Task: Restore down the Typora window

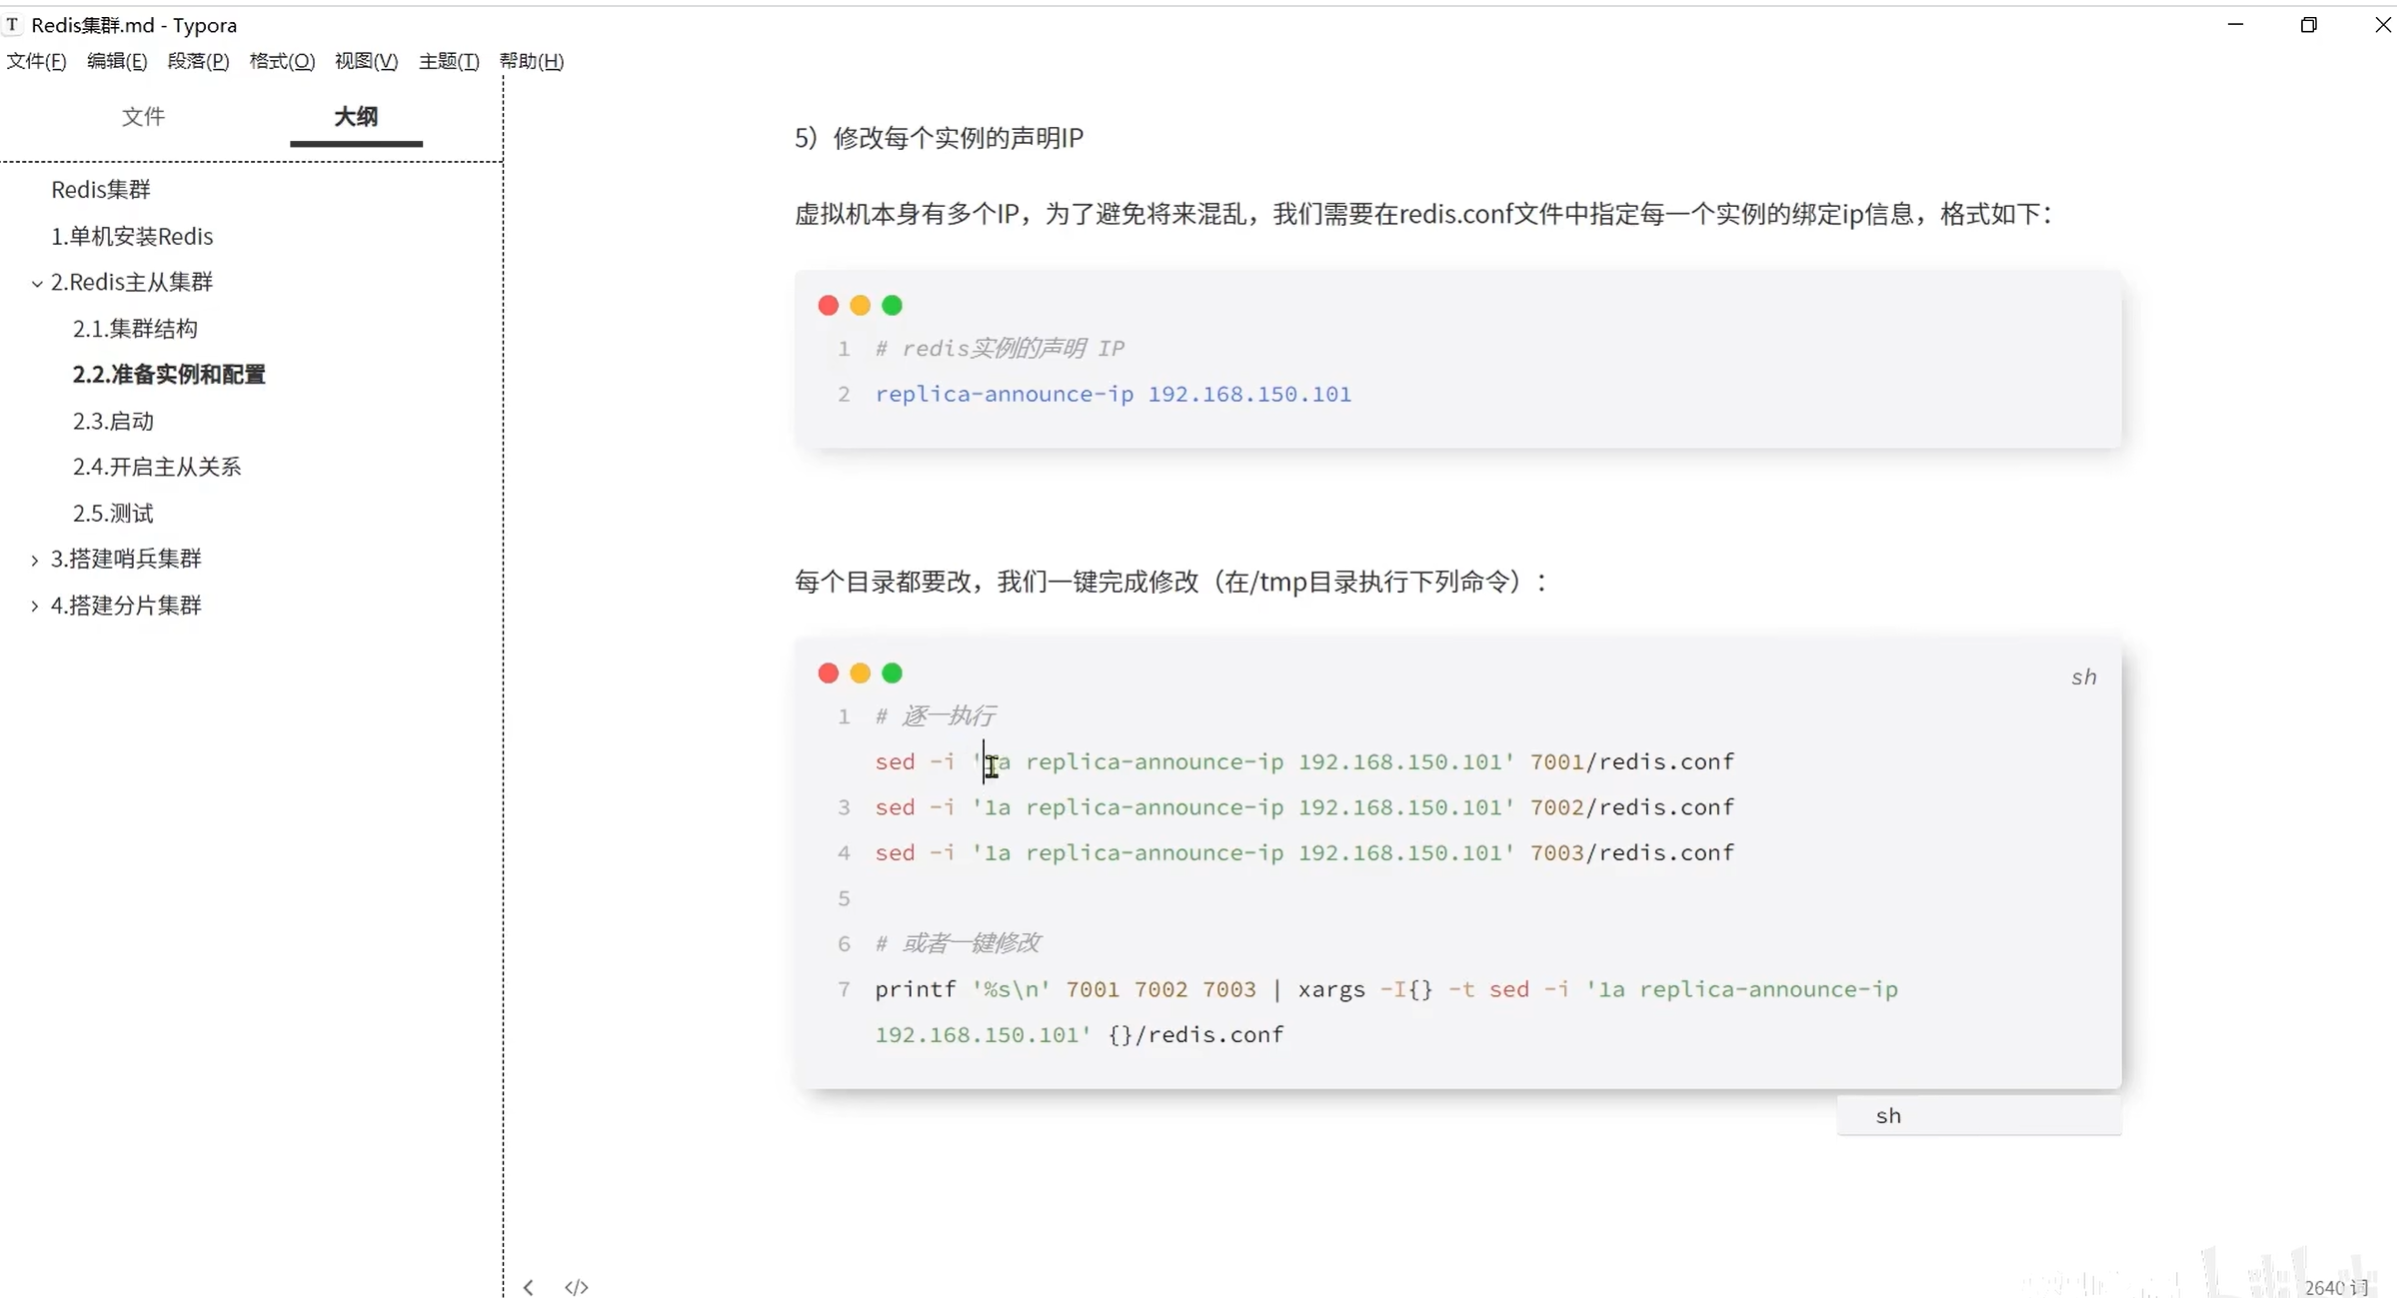Action: coord(2308,25)
